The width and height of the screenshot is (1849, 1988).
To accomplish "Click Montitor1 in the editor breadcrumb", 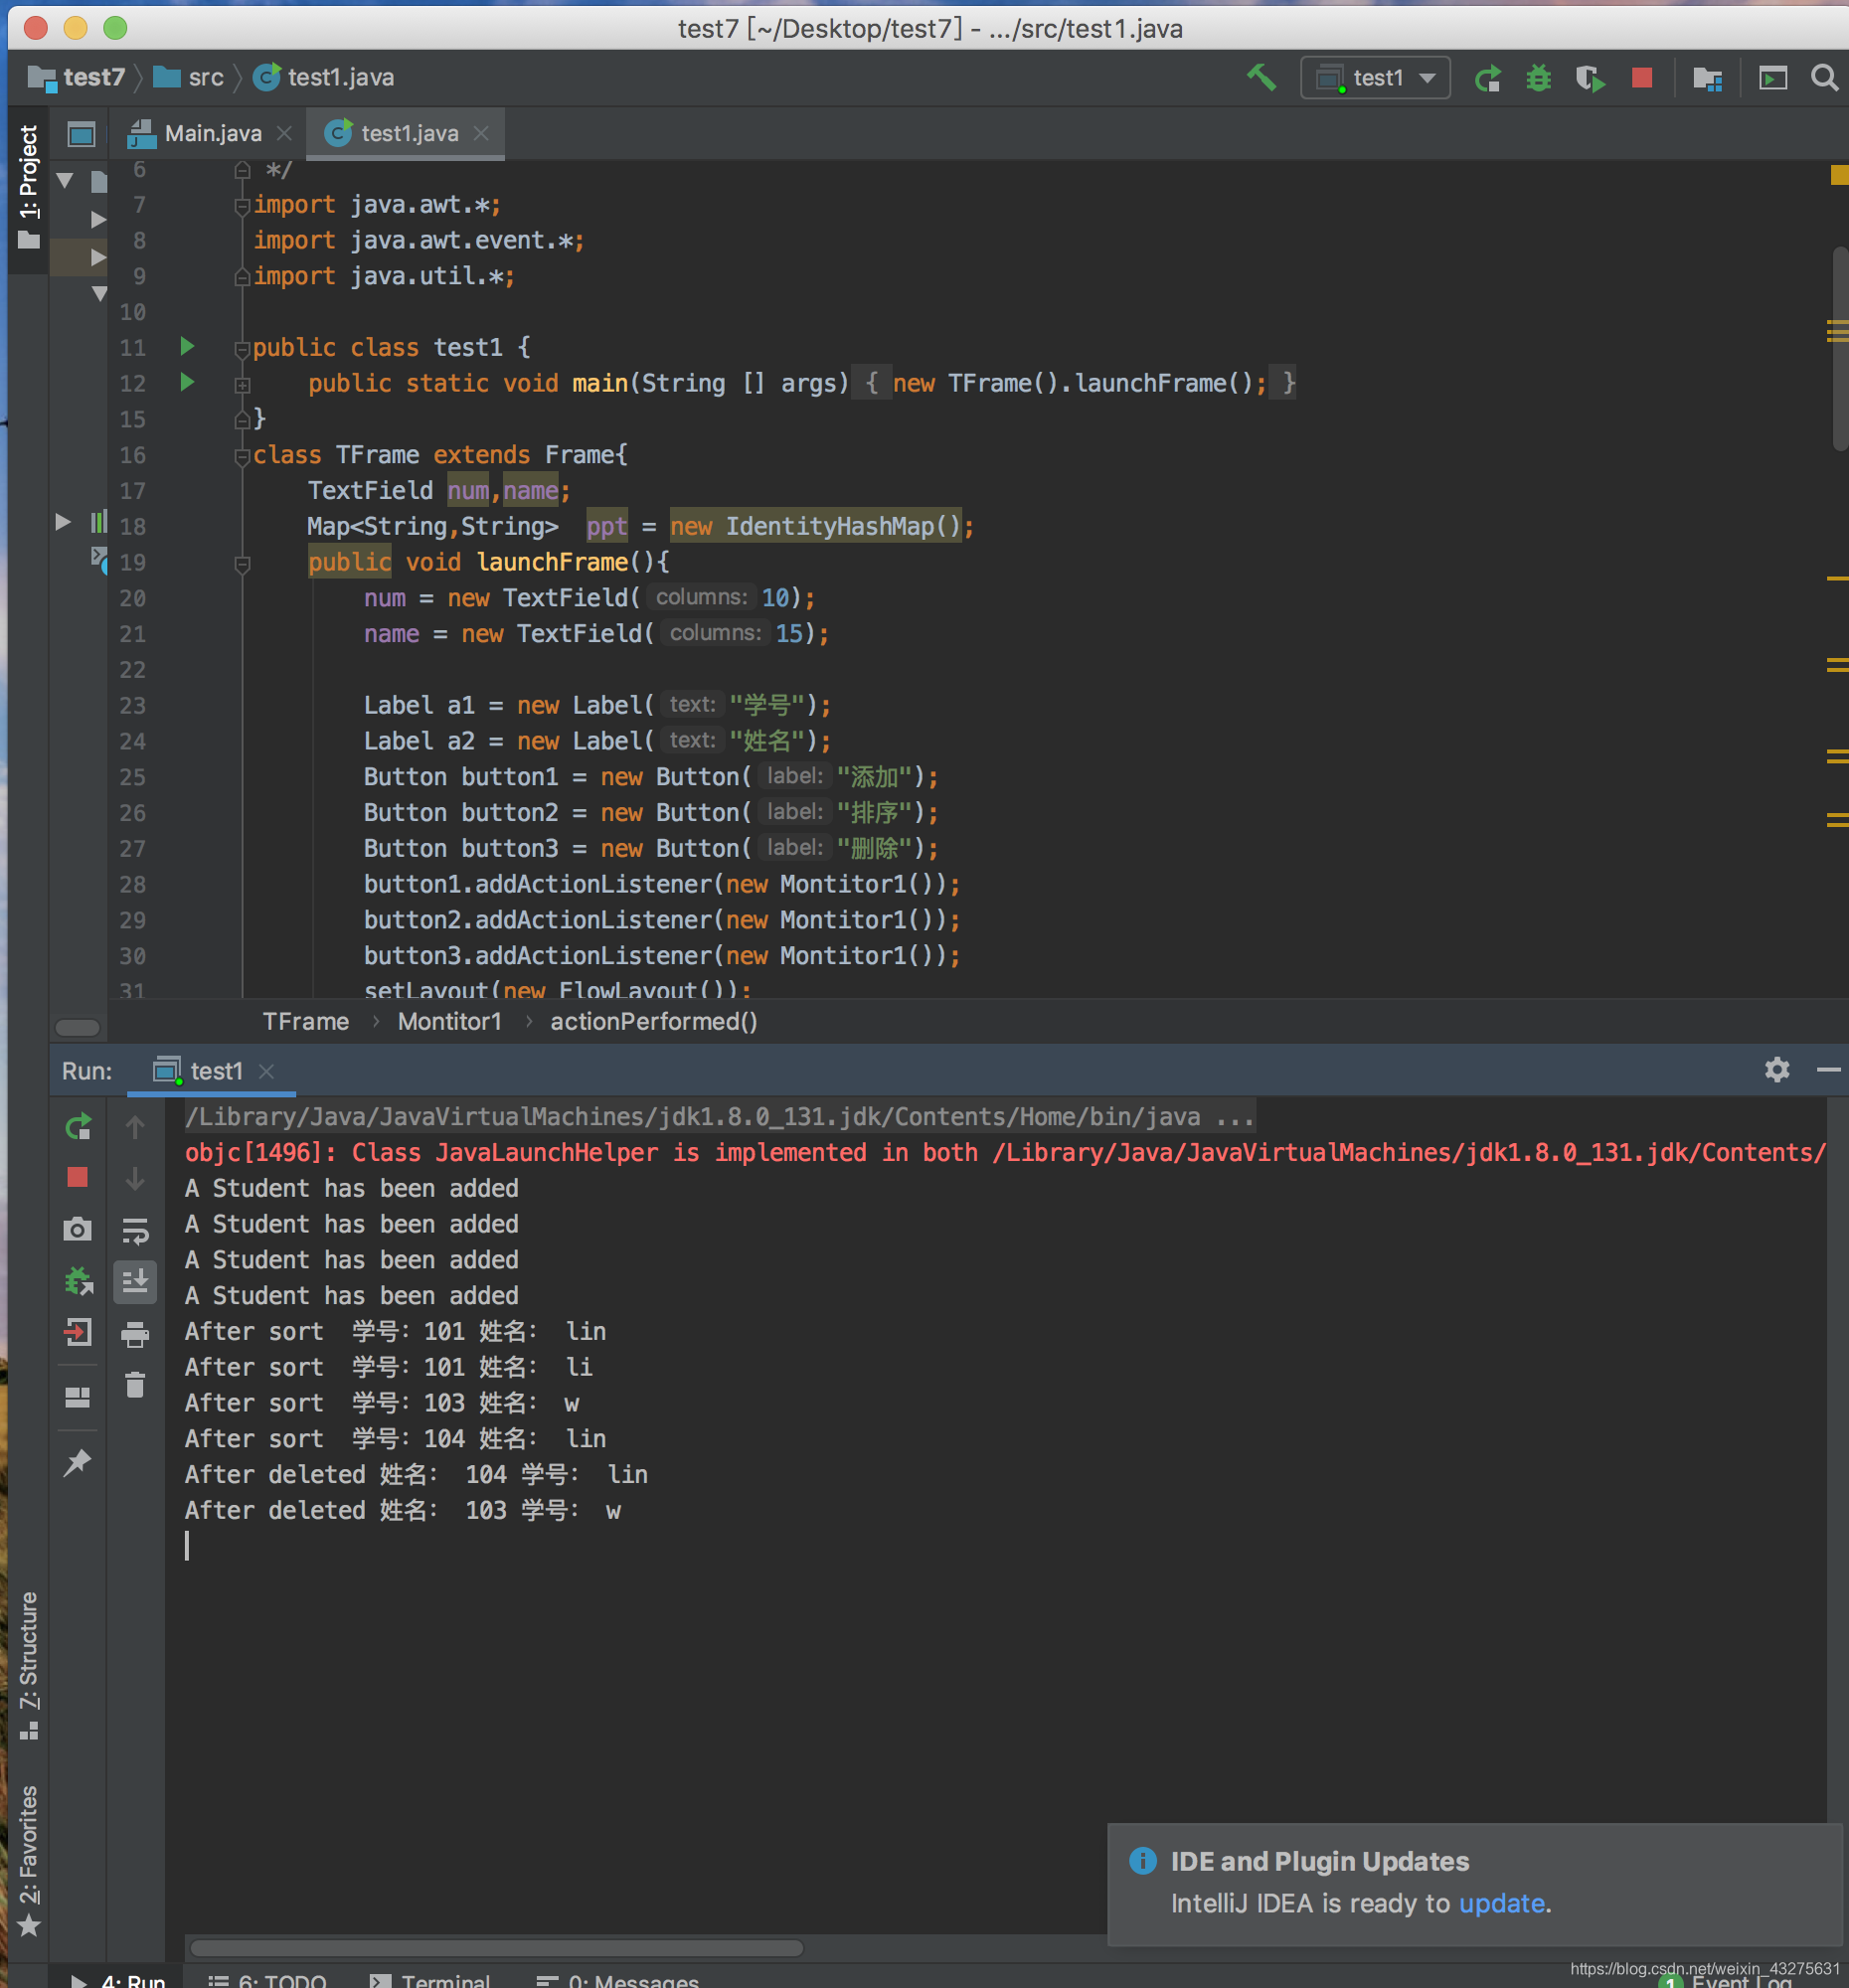I will click(450, 1021).
